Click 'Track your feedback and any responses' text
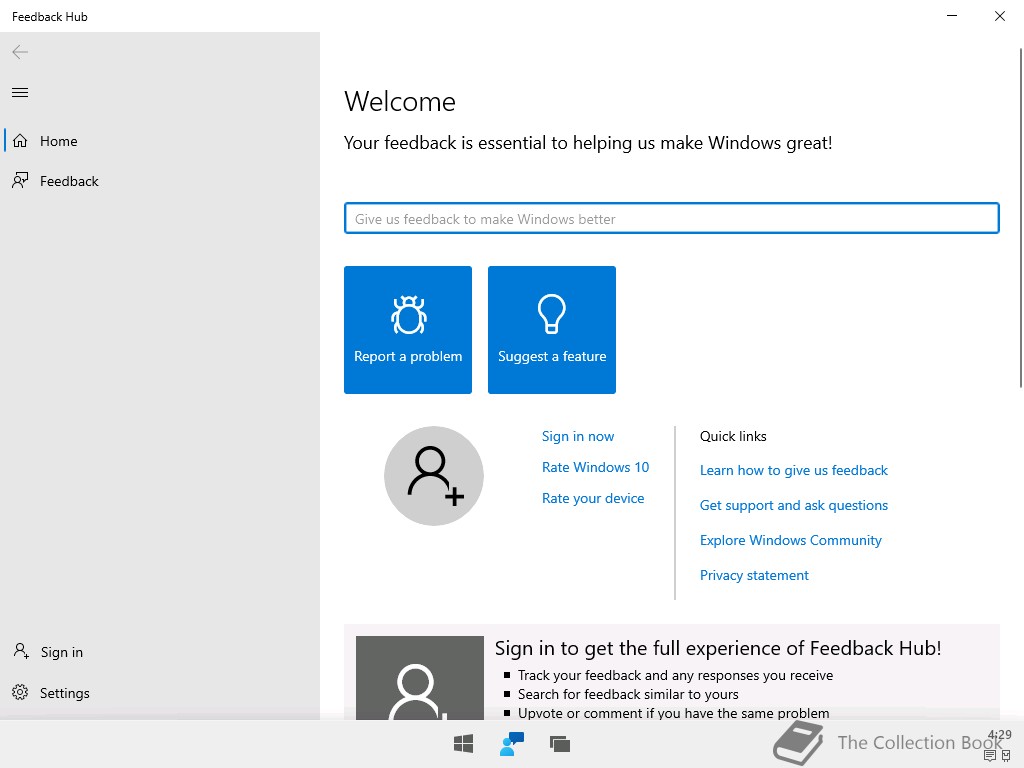The image size is (1024, 768). point(675,675)
